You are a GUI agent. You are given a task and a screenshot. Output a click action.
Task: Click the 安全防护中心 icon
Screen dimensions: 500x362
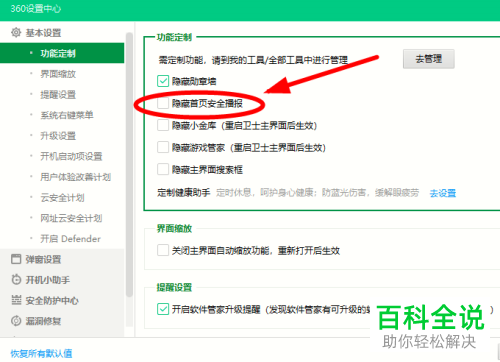16,300
